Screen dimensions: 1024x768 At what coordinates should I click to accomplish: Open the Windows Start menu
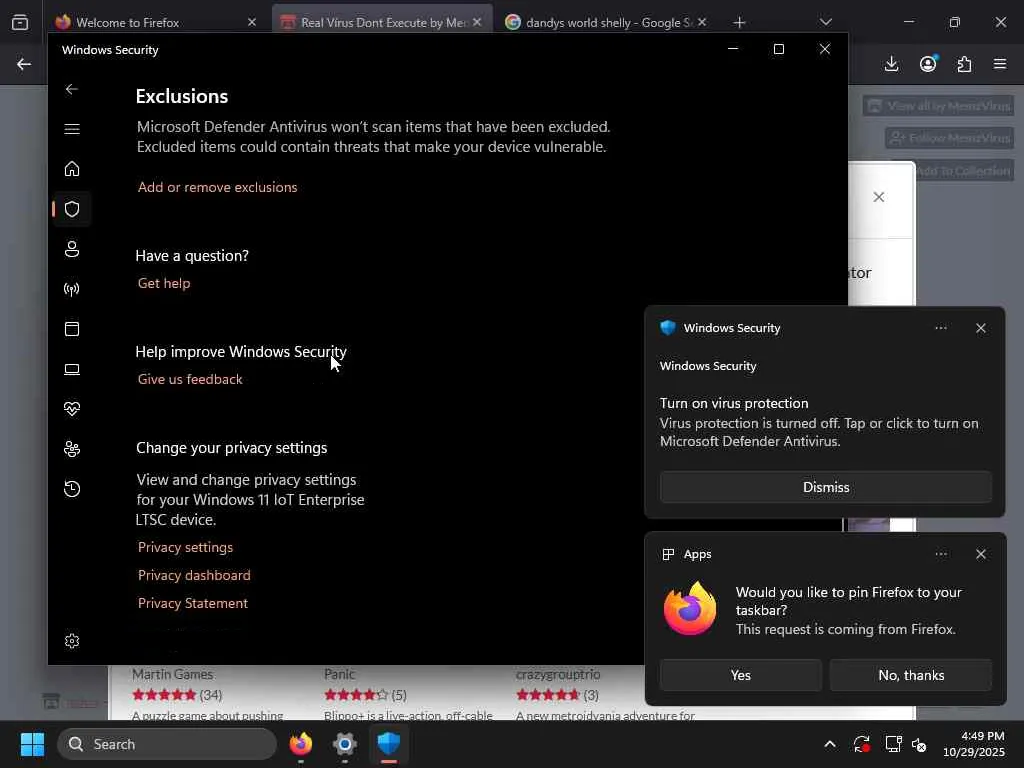[32, 744]
